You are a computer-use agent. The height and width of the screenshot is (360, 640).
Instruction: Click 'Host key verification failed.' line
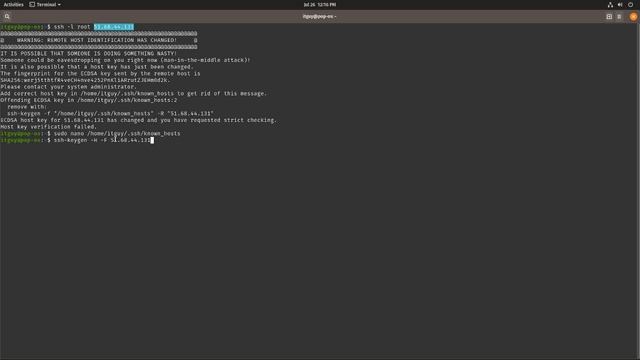point(48,127)
